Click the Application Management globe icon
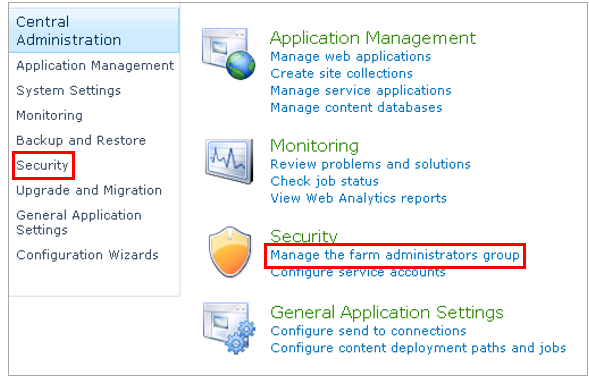The width and height of the screenshot is (589, 376). pyautogui.click(x=228, y=53)
